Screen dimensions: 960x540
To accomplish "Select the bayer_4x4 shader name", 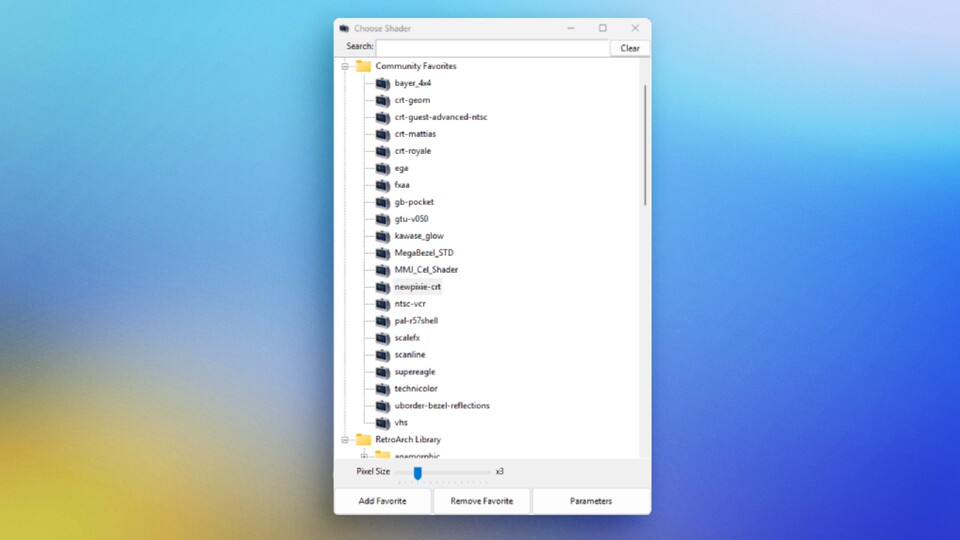I will tap(413, 83).
